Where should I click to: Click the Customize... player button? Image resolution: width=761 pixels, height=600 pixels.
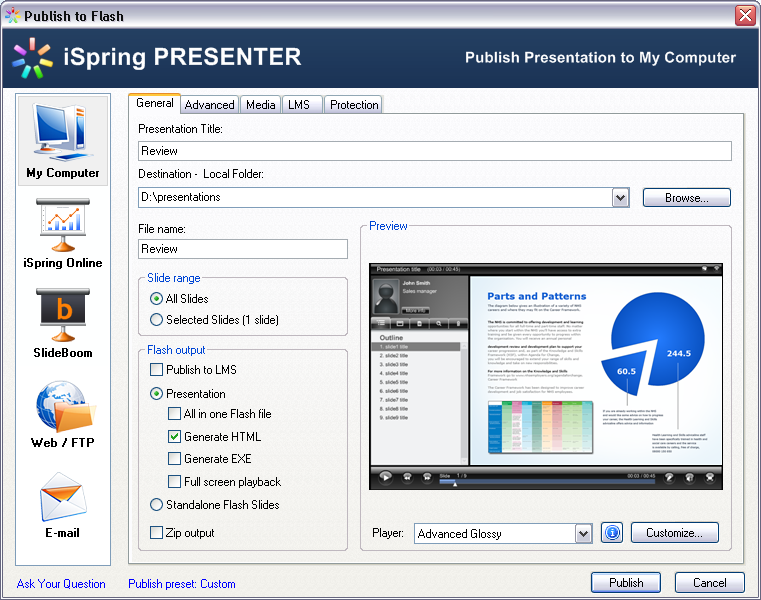(674, 533)
